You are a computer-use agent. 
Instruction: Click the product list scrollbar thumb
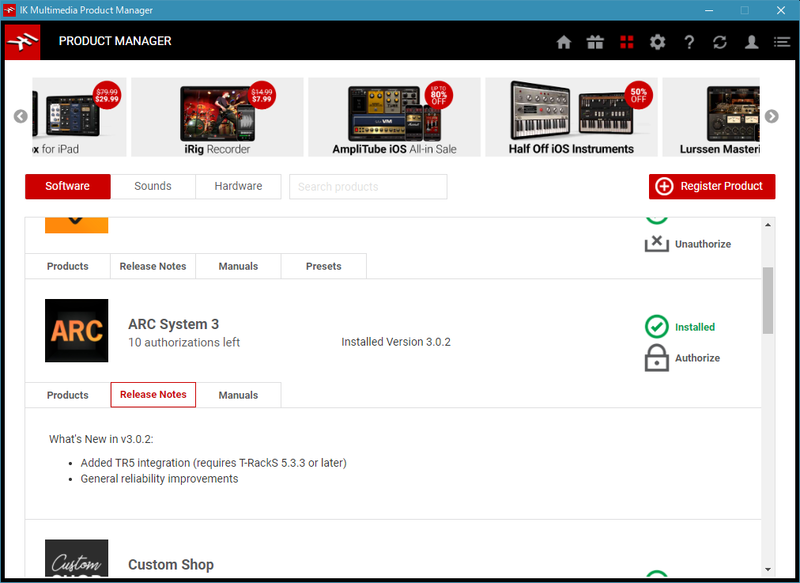[768, 300]
